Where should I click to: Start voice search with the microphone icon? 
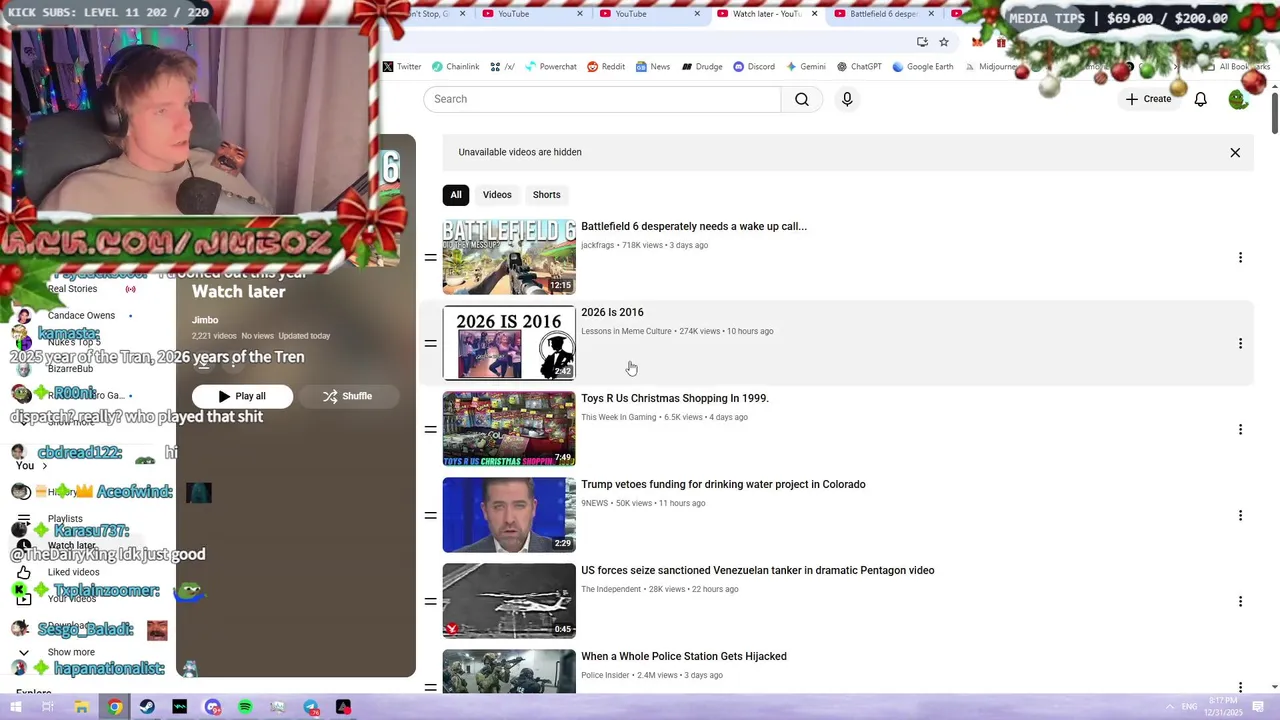pos(847,99)
